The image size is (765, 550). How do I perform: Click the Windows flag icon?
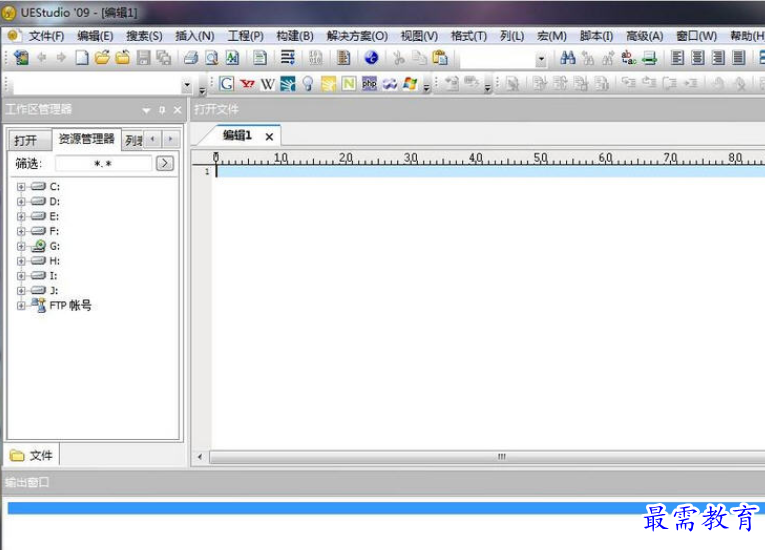click(410, 84)
